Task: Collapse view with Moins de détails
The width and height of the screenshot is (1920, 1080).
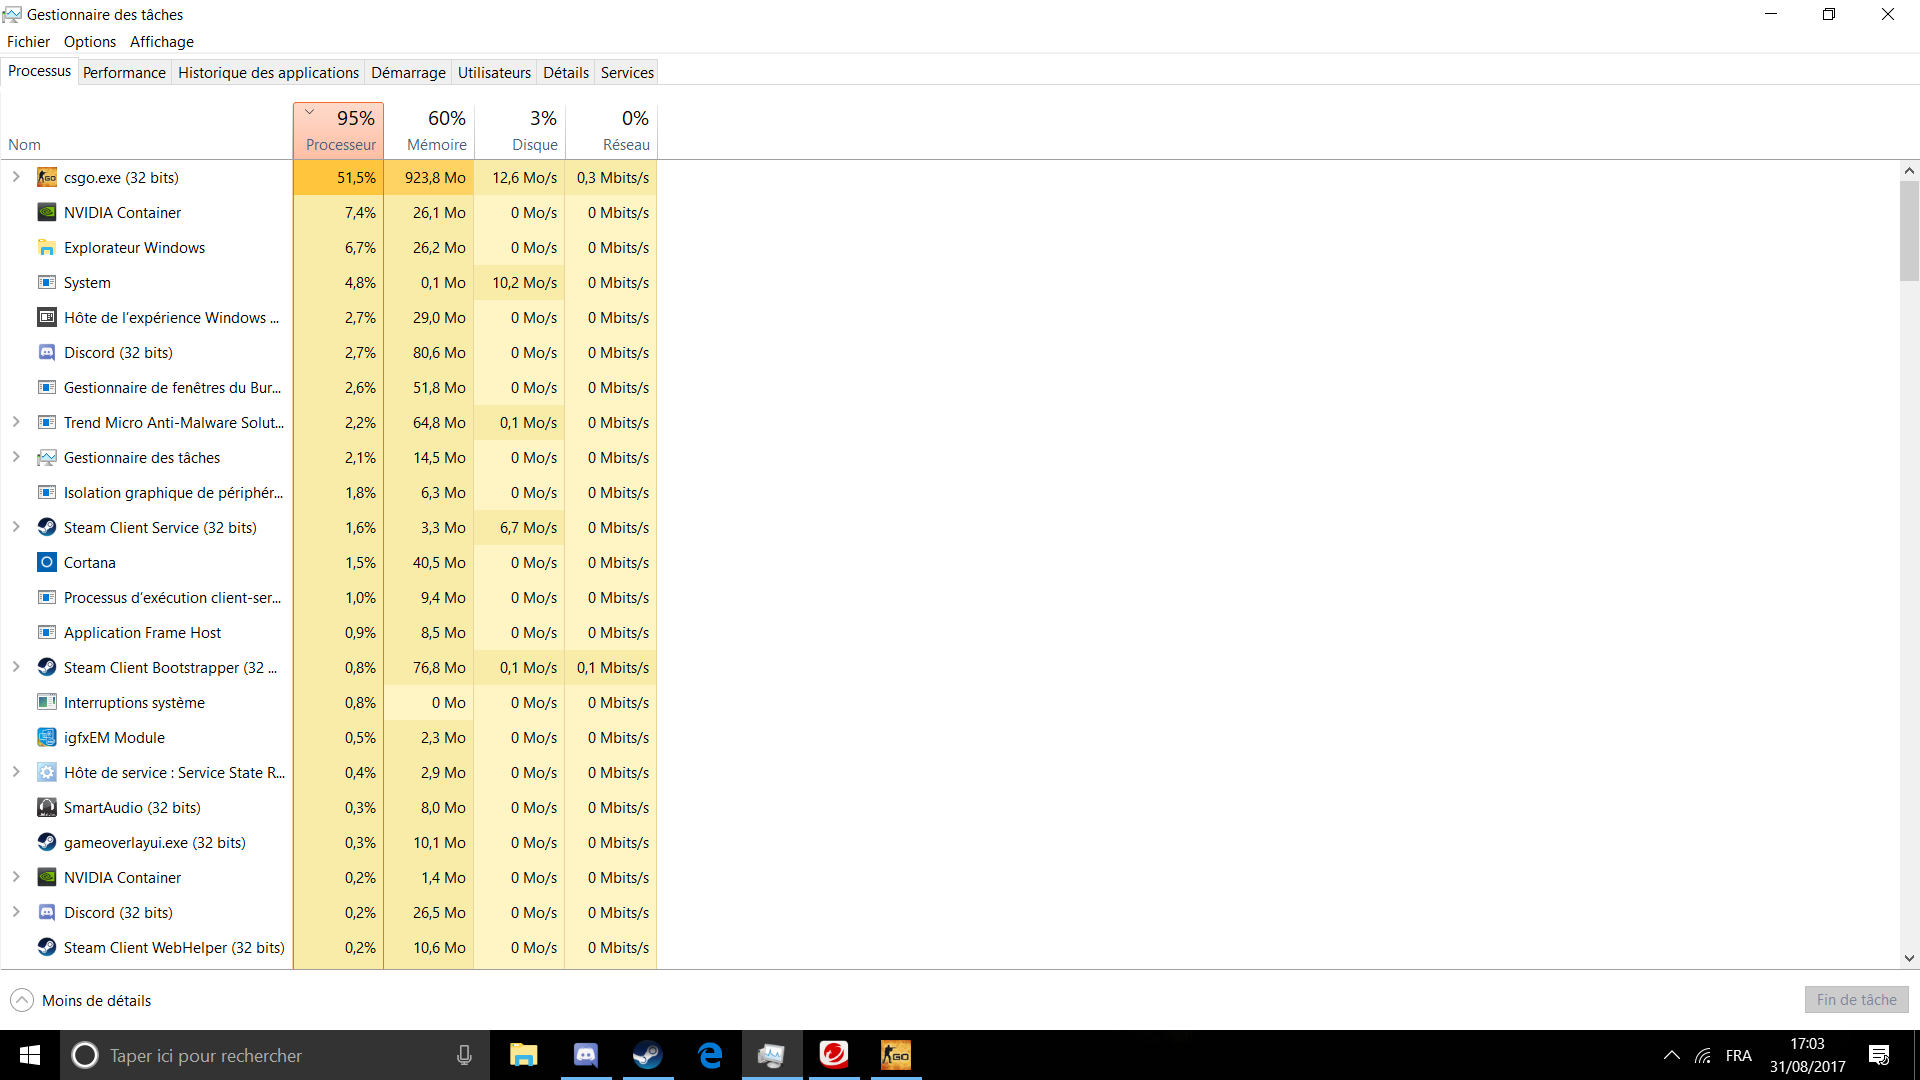Action: tap(81, 1000)
